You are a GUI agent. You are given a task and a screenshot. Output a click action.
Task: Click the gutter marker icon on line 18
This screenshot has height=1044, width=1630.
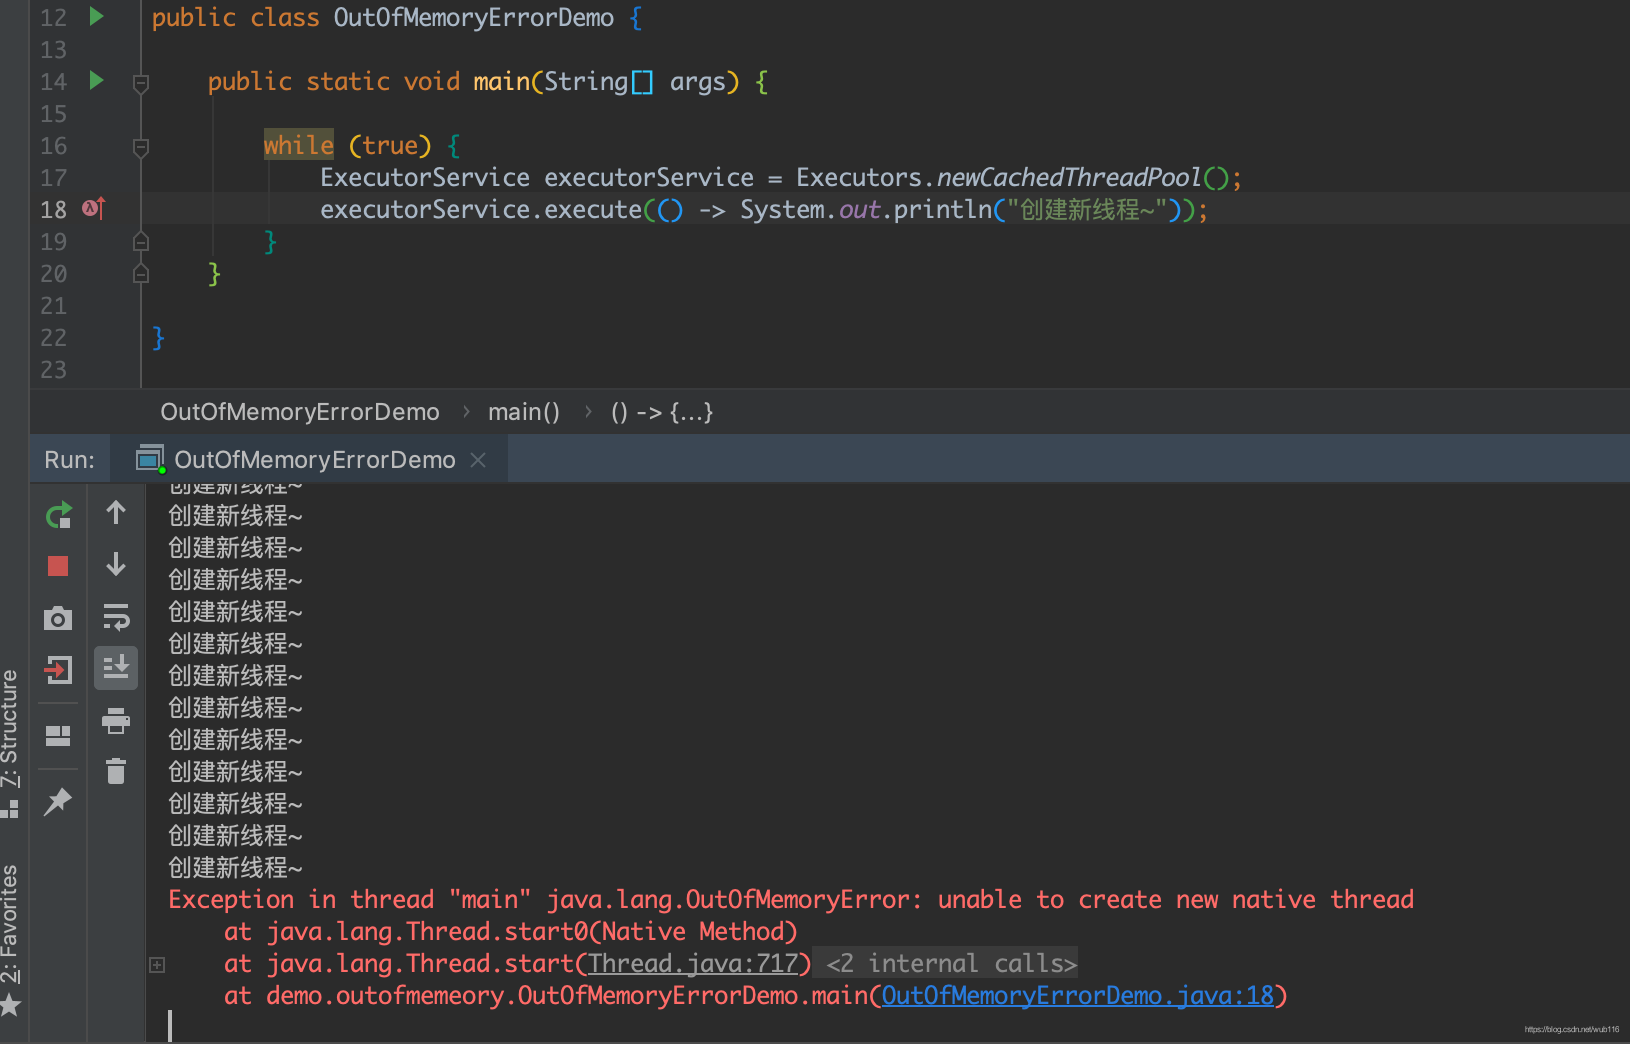(93, 208)
